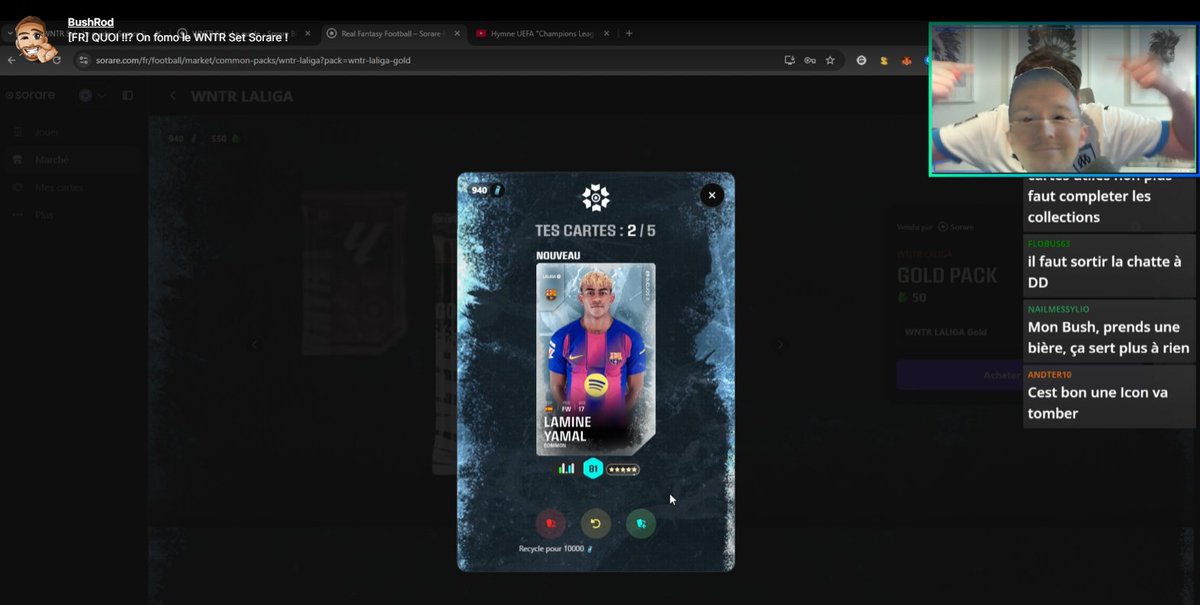Click the "Recycle pour 10000" label
This screenshot has width=1200, height=605.
[555, 549]
